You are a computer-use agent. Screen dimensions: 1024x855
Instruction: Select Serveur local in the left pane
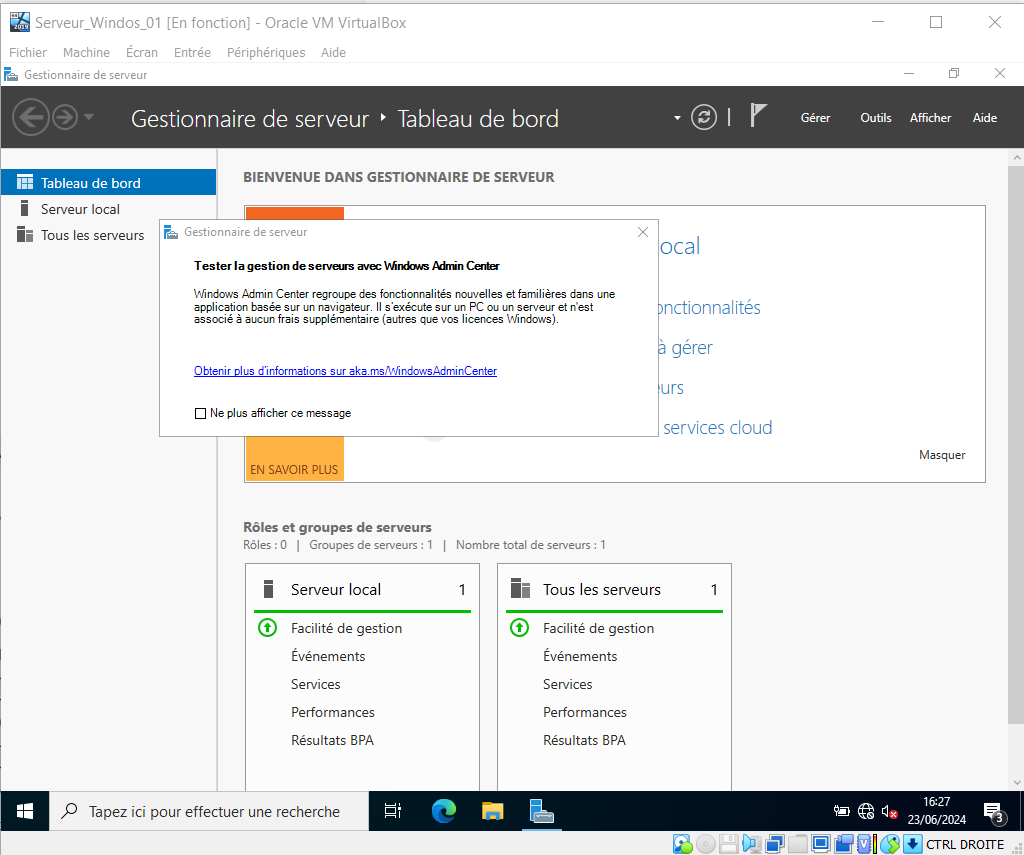pyautogui.click(x=80, y=209)
